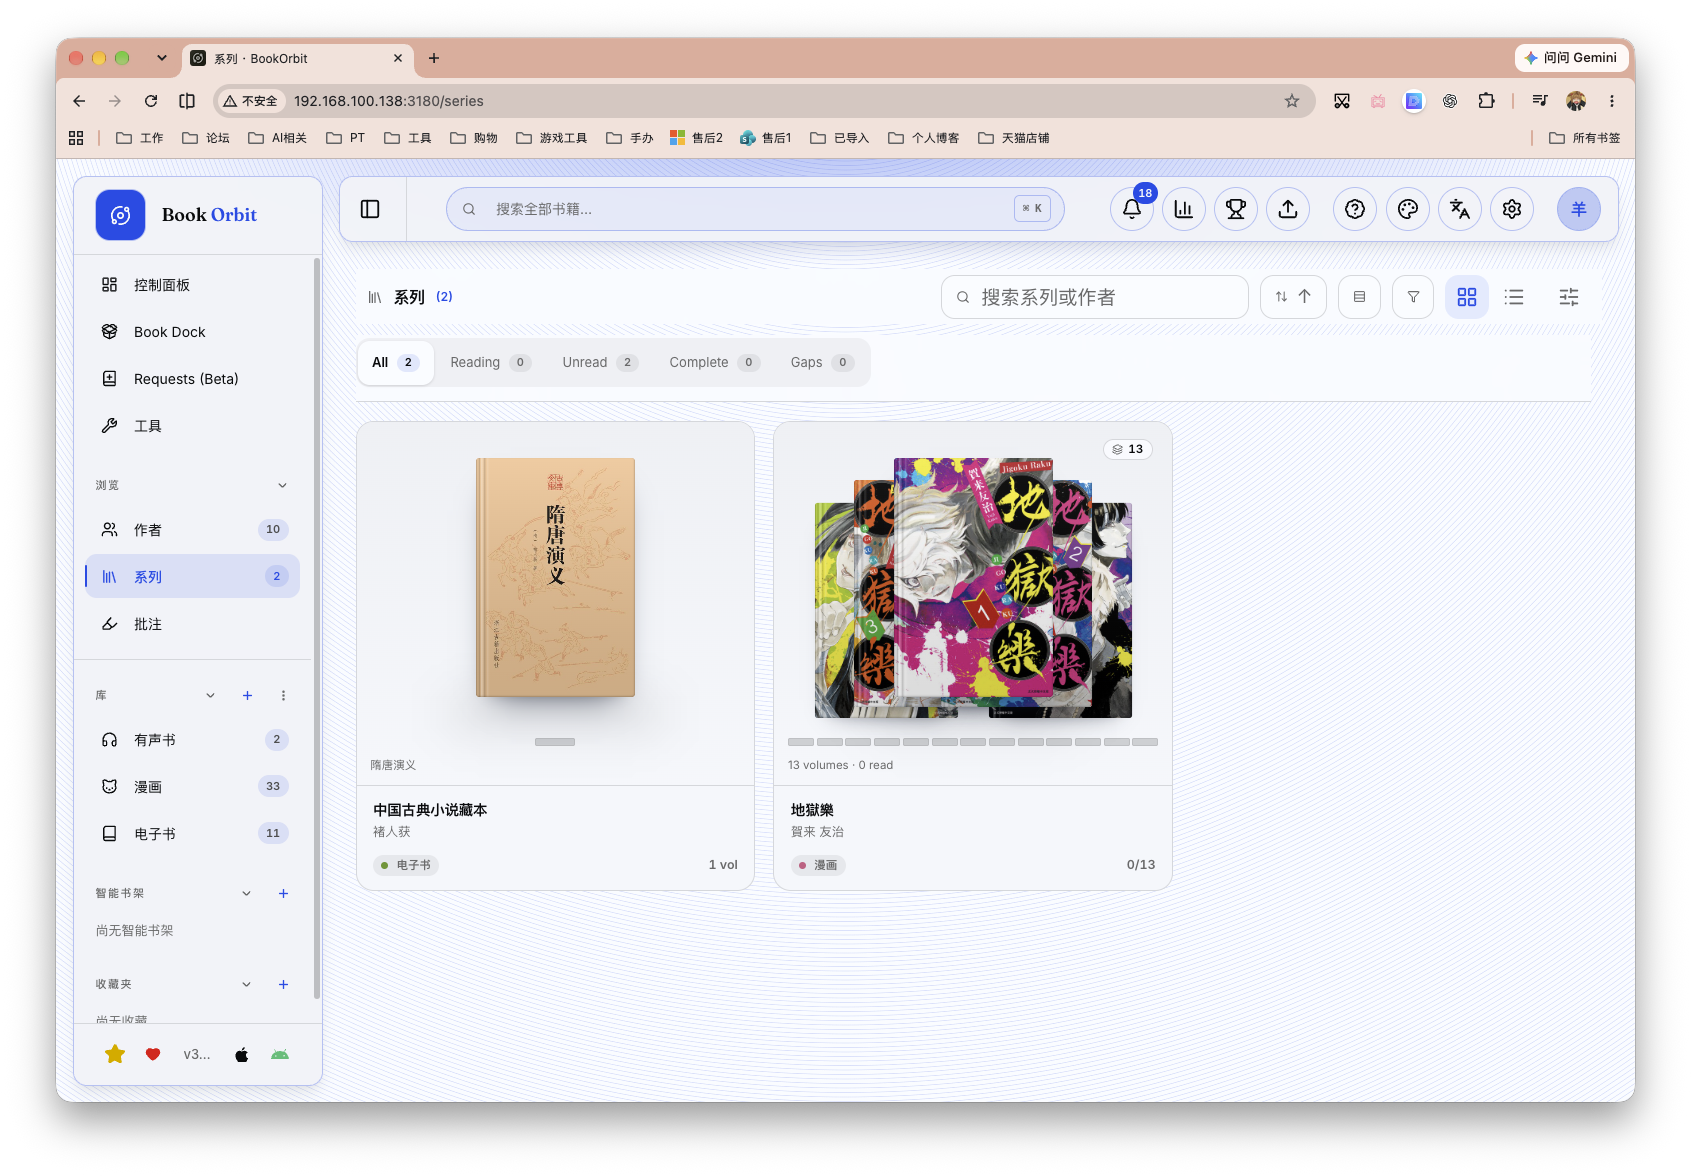Click the heart icon in sidebar footer

coord(153,1054)
